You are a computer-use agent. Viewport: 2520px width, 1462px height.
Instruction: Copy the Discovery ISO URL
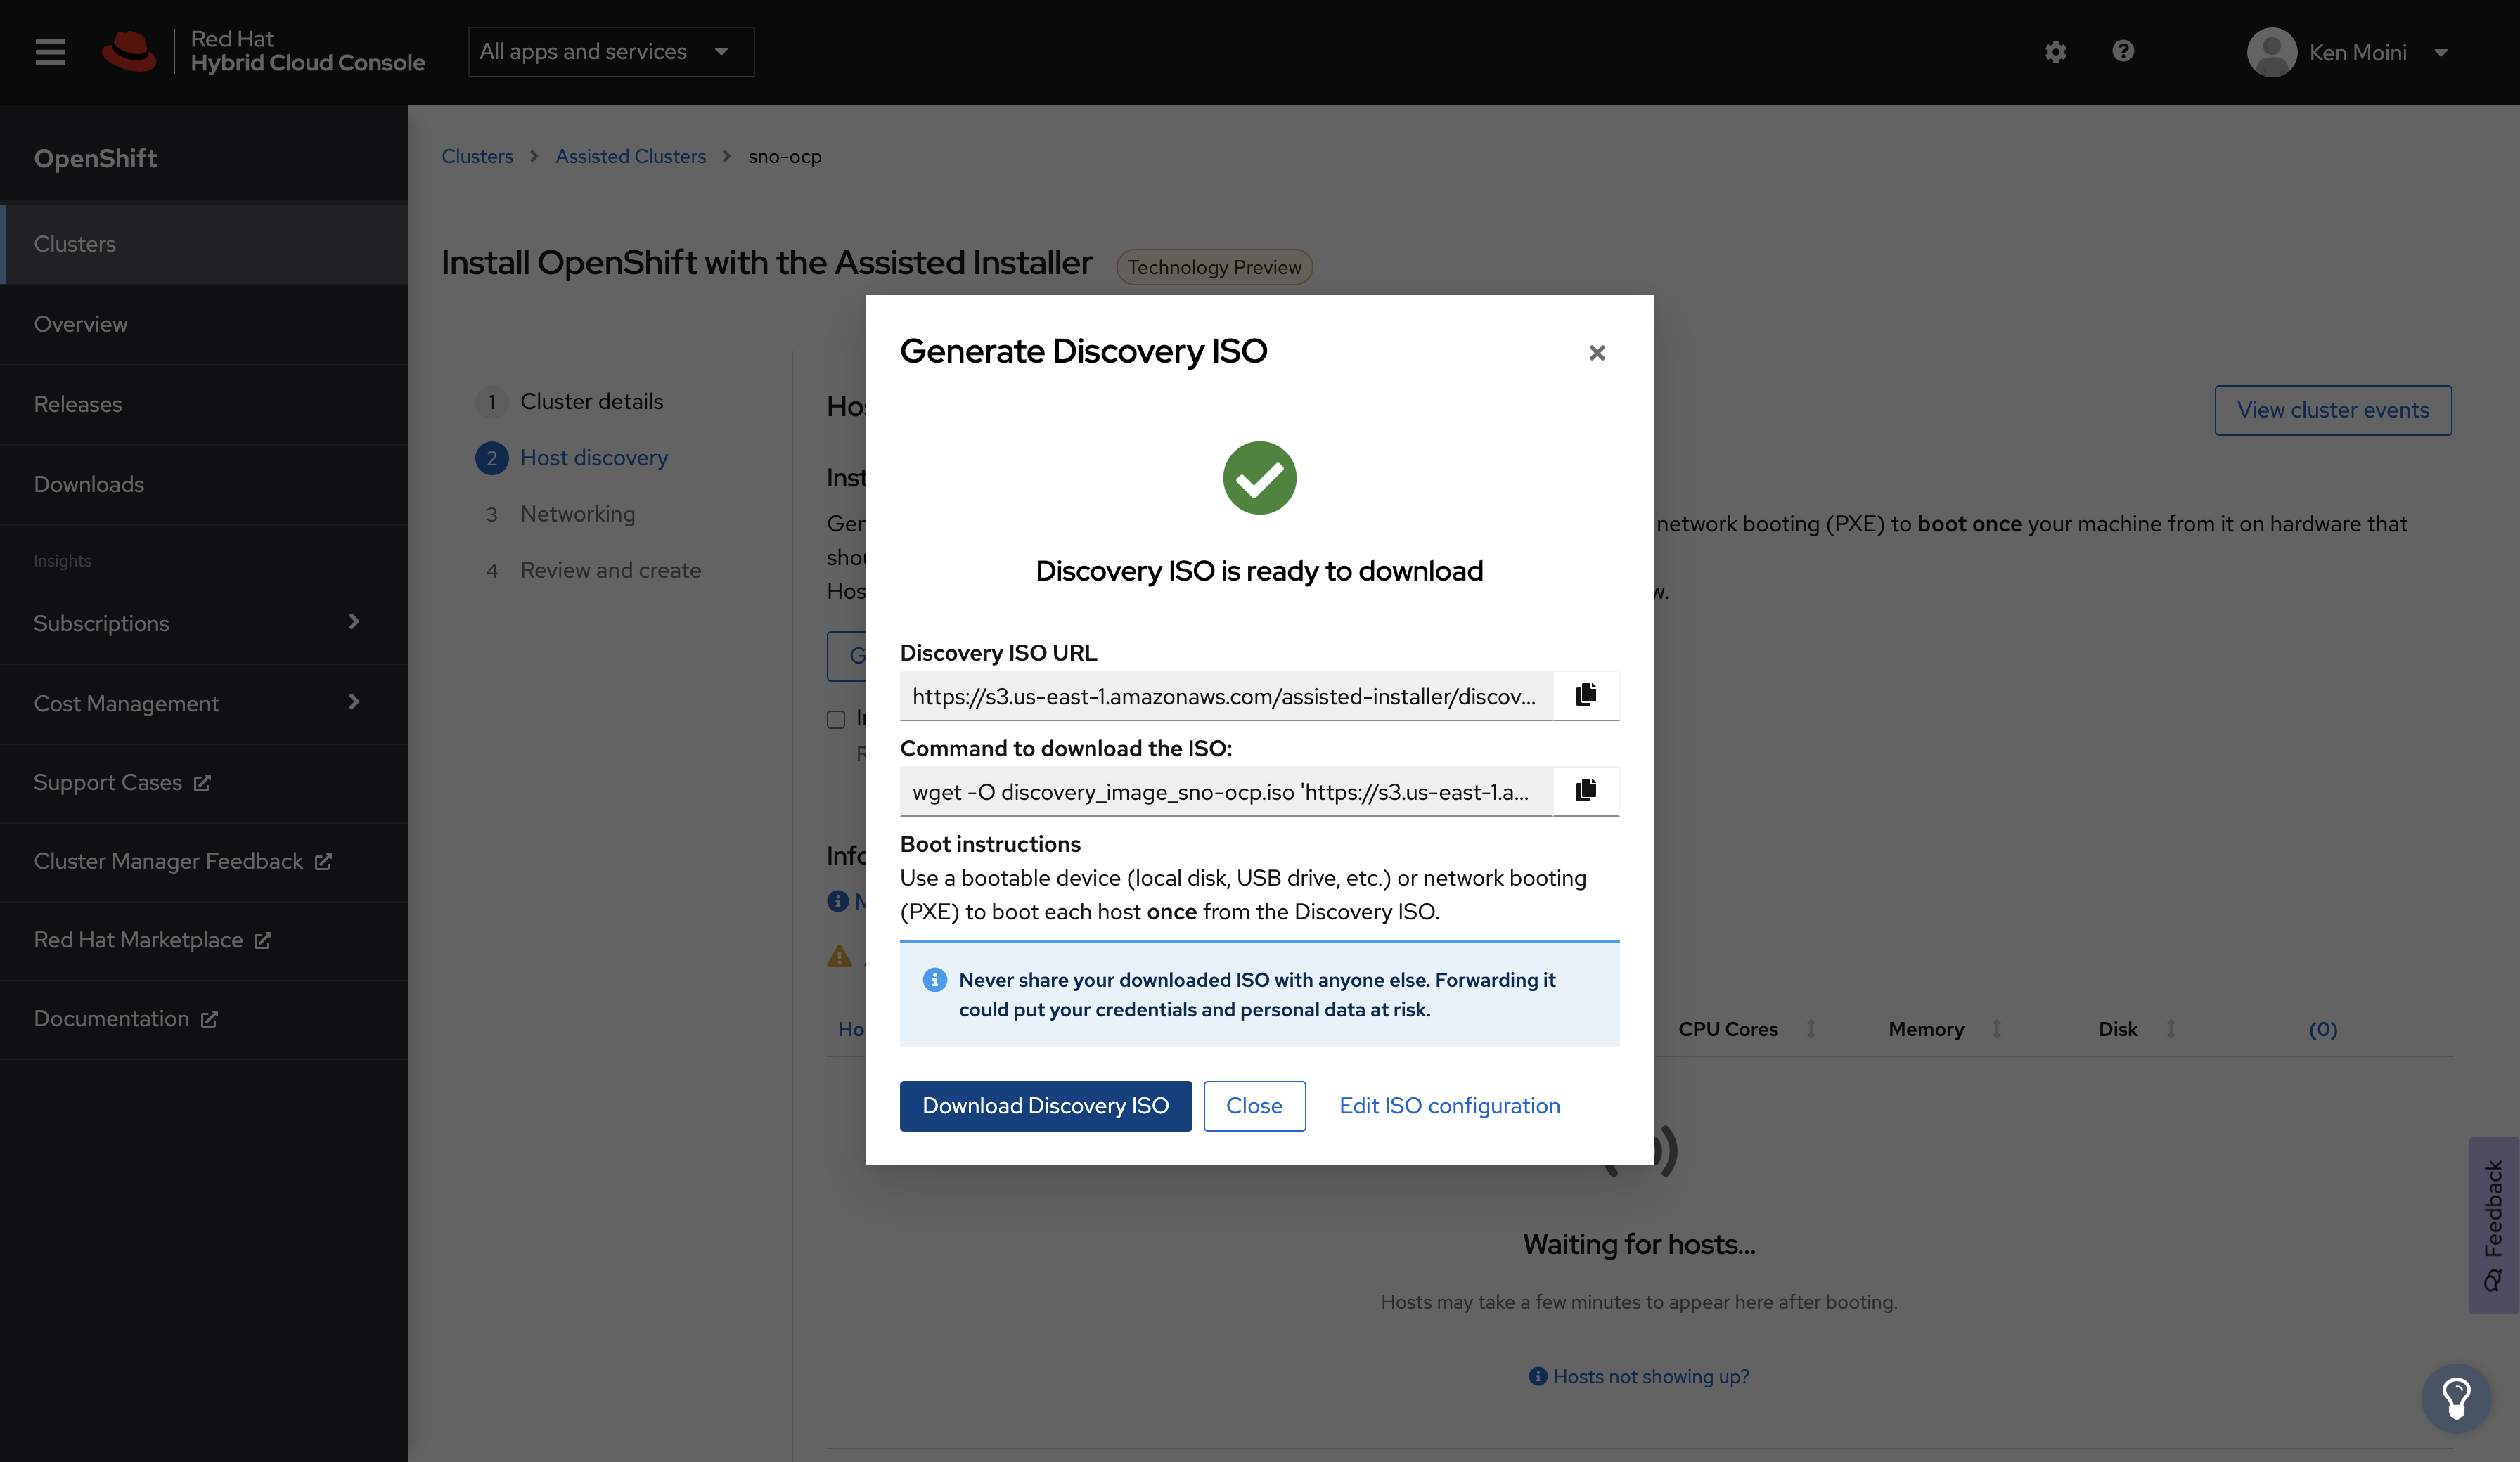pos(1585,695)
